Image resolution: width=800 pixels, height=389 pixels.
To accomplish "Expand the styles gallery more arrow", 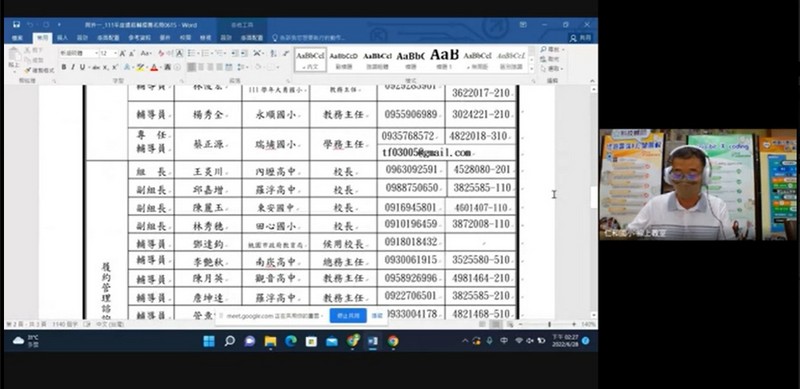I will pos(532,69).
